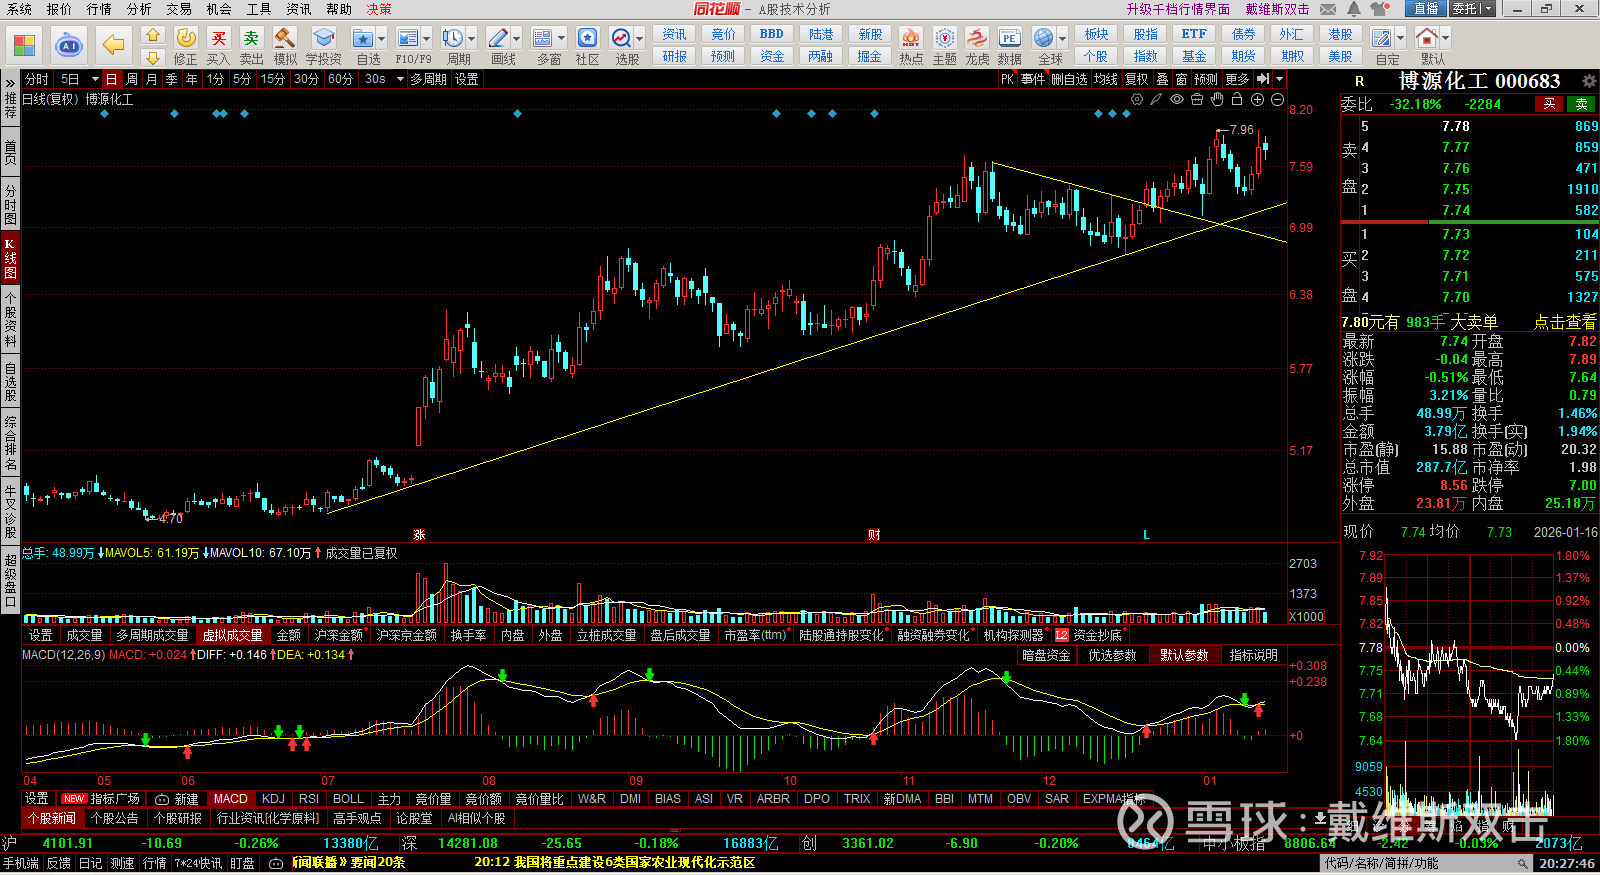1600x875 pixels.
Task: Open the 龙虎 dragon-tiger list icon
Action: [977, 39]
